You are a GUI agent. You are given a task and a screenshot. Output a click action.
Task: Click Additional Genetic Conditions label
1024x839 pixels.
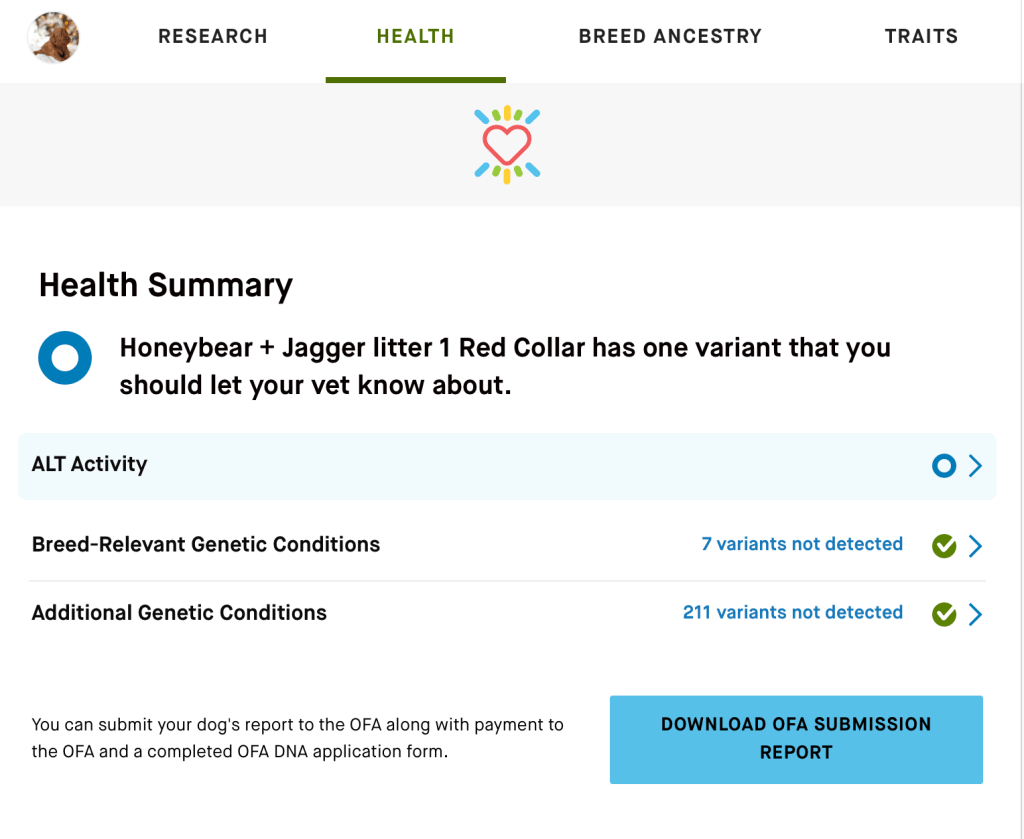[179, 613]
